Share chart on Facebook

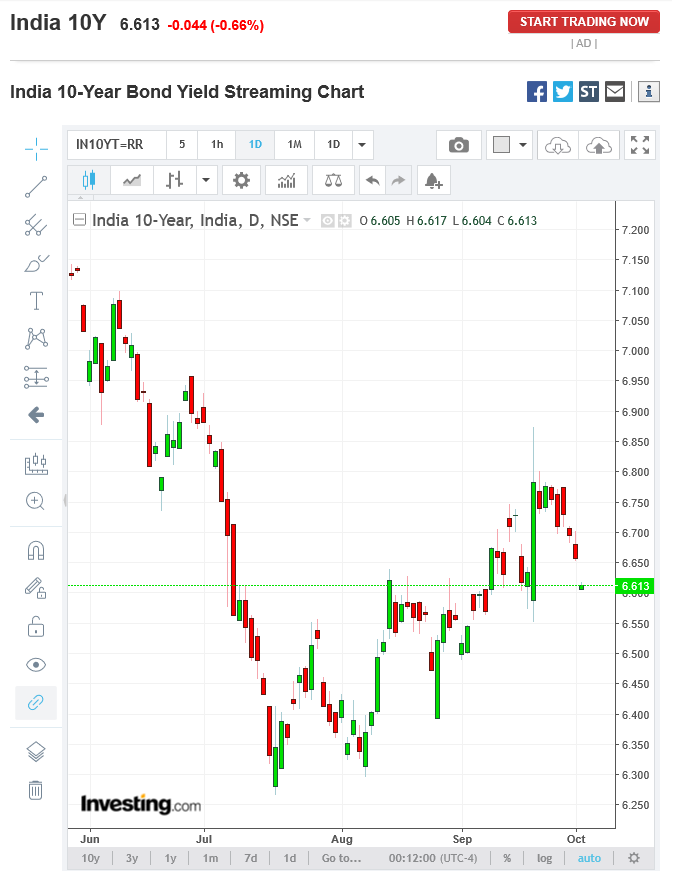(537, 92)
